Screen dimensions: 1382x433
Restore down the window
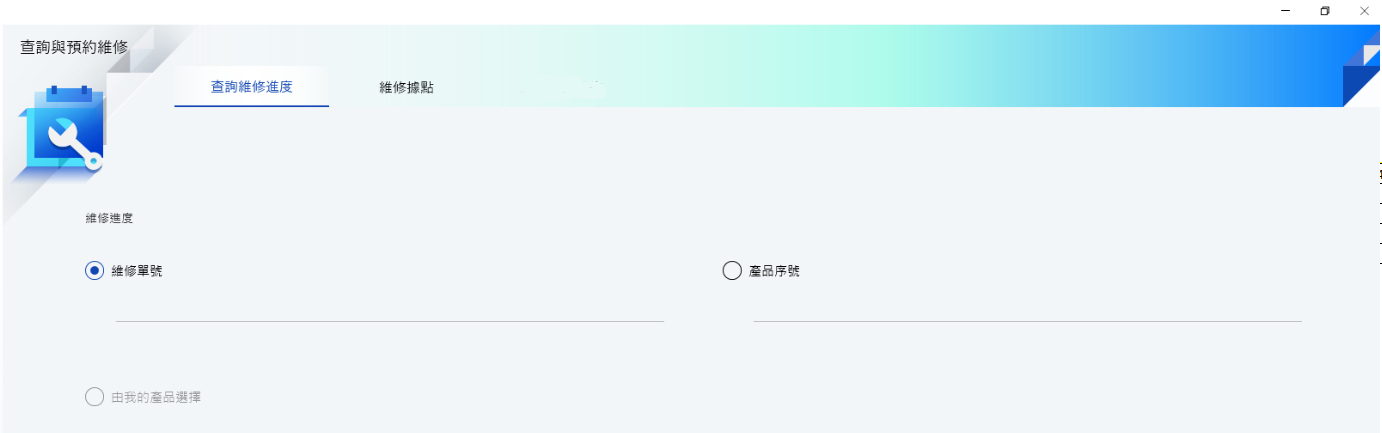[1325, 10]
